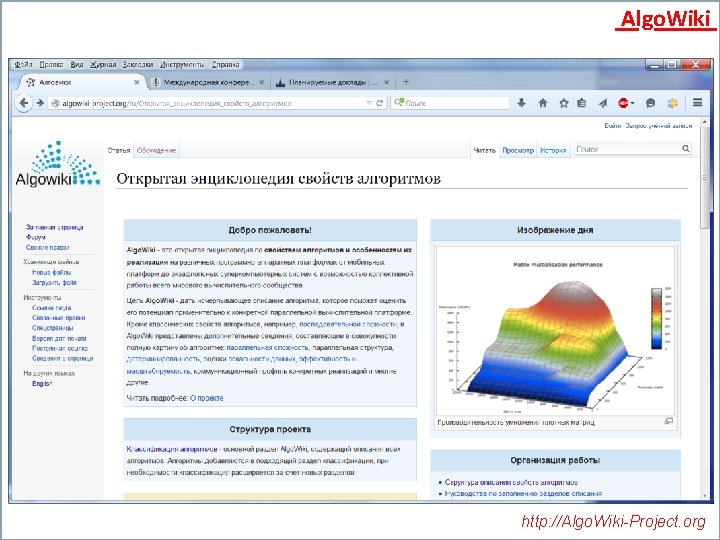This screenshot has height=540, width=720.
Task: Open the Инструменты menu
Action: click(x=182, y=65)
